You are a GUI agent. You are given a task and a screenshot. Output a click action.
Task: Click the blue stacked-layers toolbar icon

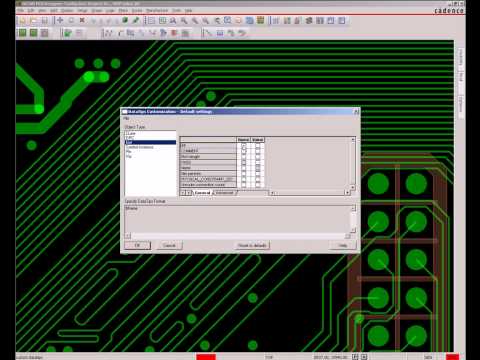(250, 20)
